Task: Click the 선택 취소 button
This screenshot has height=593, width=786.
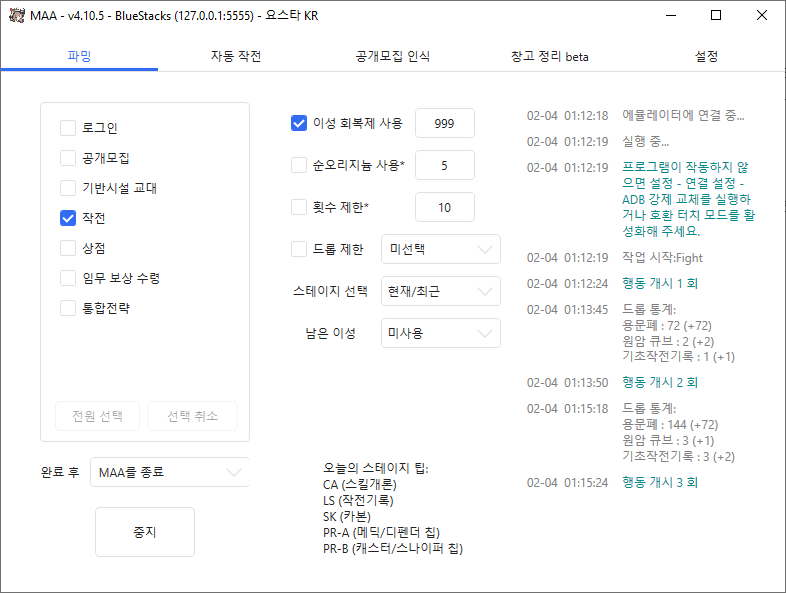Action: coord(192,416)
